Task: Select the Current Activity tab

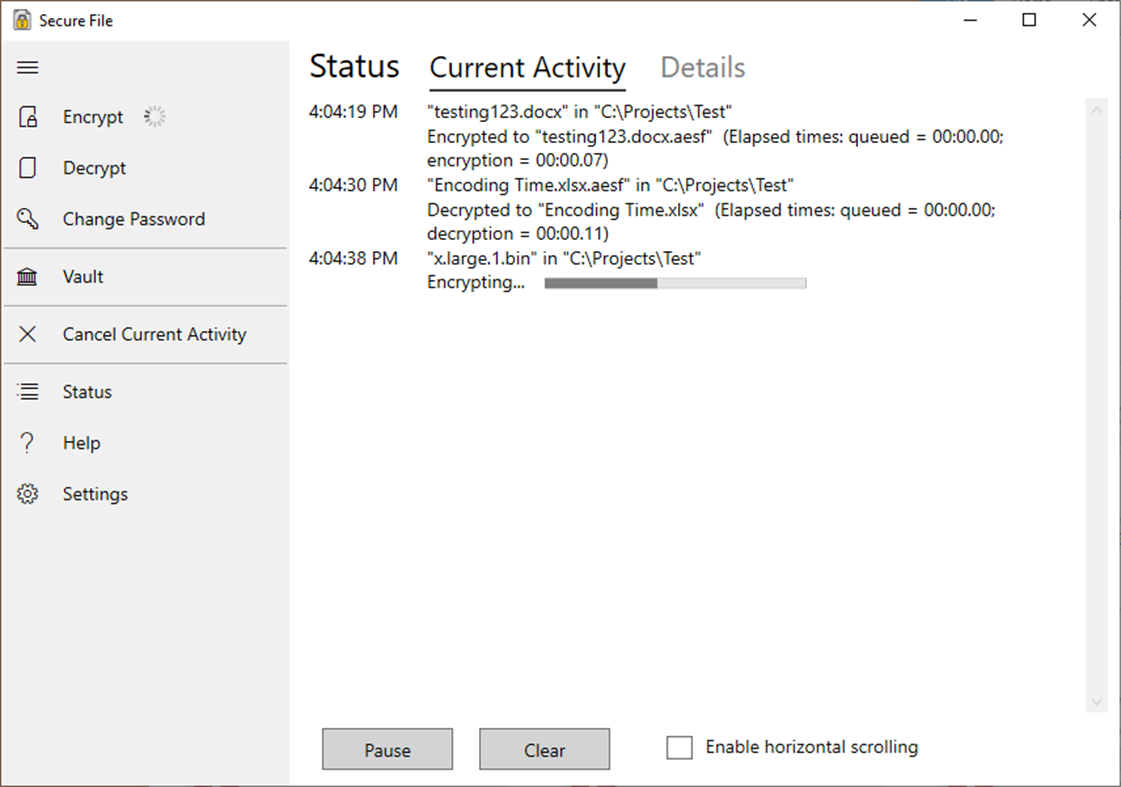Action: click(527, 67)
